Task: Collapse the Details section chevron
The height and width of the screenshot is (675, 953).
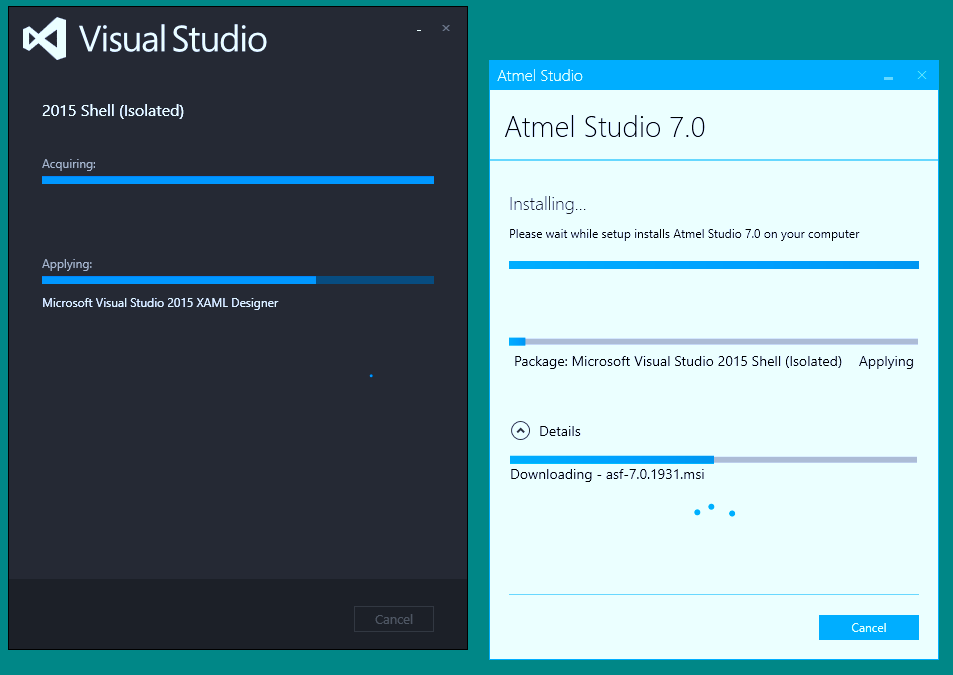Action: (x=520, y=431)
